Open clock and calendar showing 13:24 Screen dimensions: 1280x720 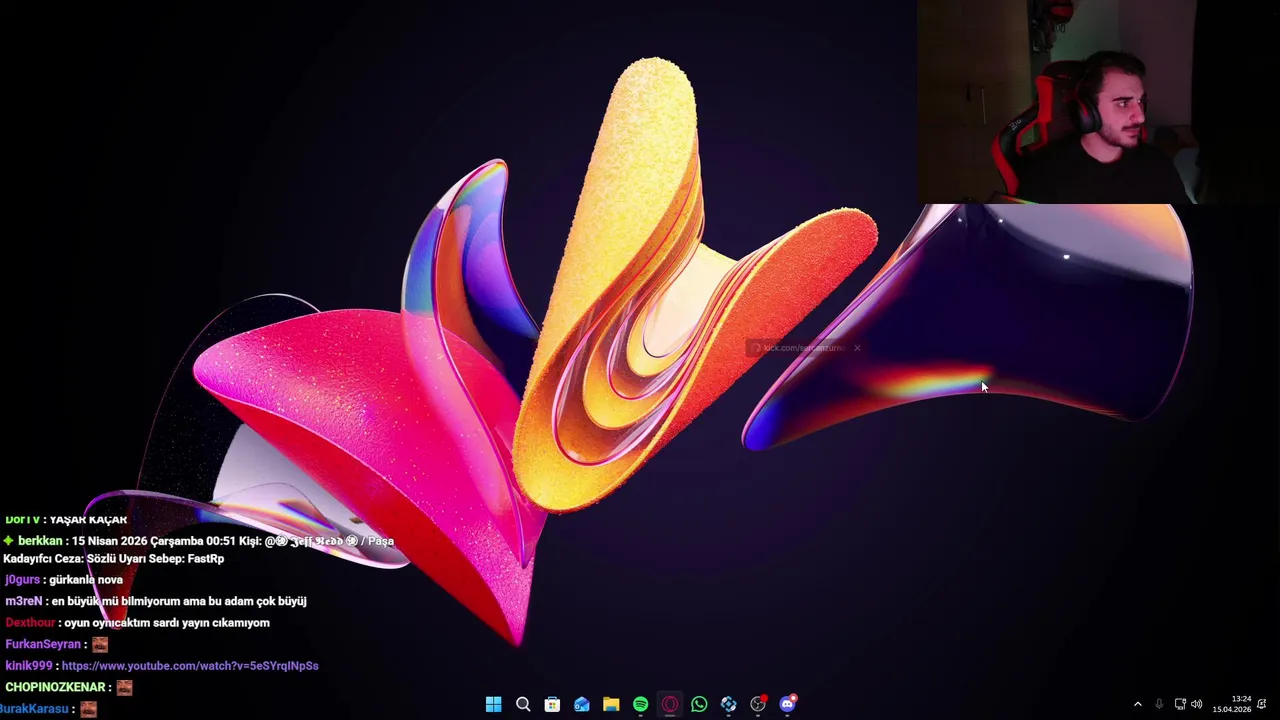(x=1232, y=704)
